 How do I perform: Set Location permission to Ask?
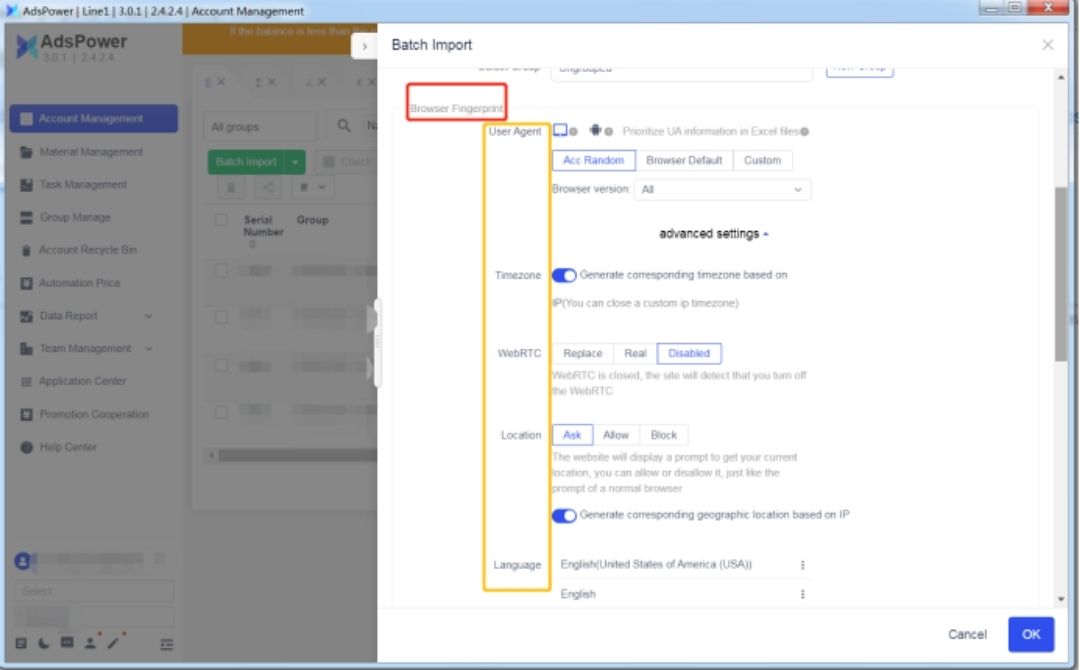tap(572, 435)
